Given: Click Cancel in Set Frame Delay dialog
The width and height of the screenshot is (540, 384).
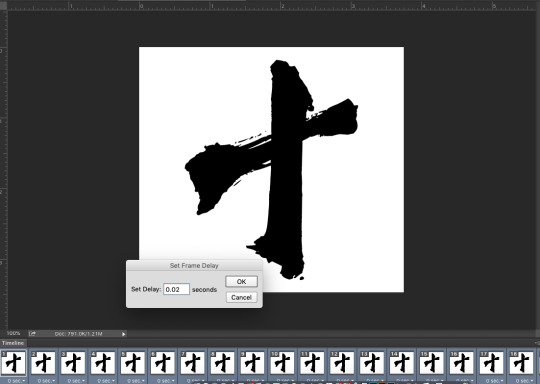Looking at the screenshot, I should [241, 297].
